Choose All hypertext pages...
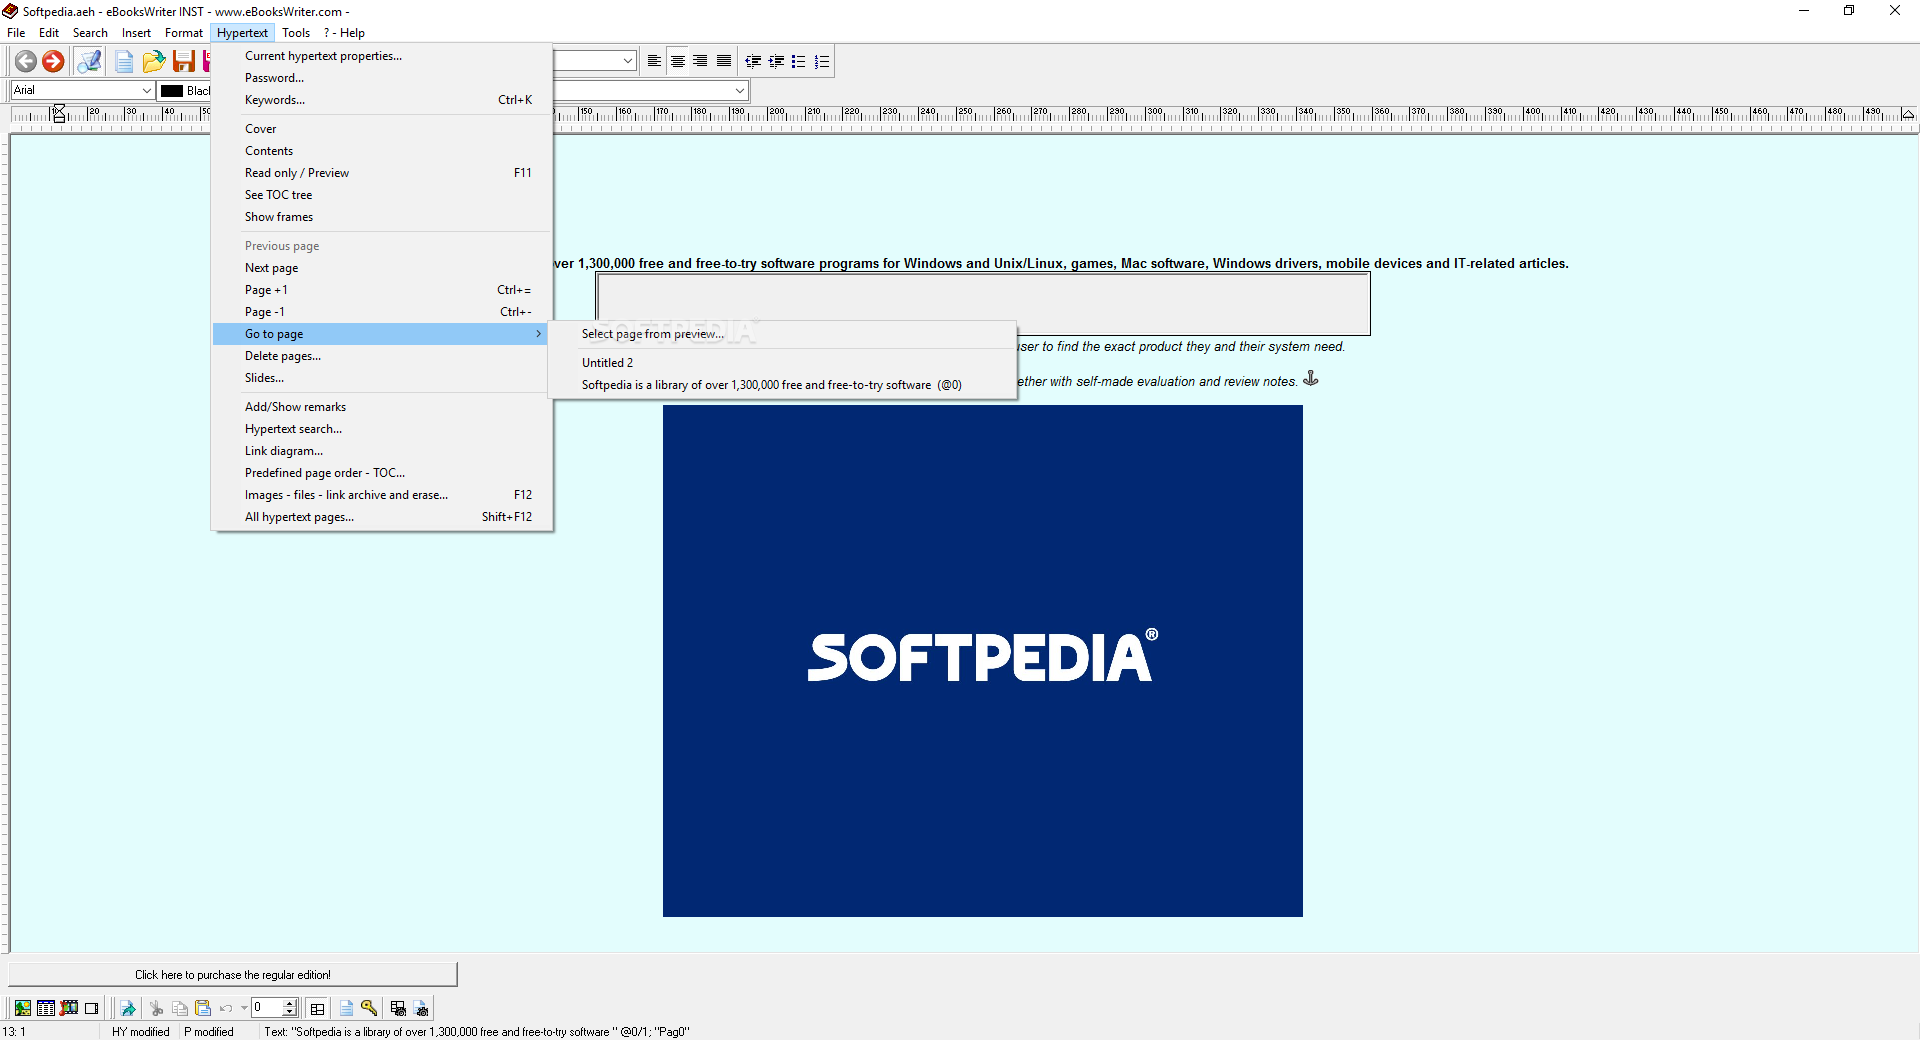This screenshot has width=1920, height=1040. tap(382, 517)
